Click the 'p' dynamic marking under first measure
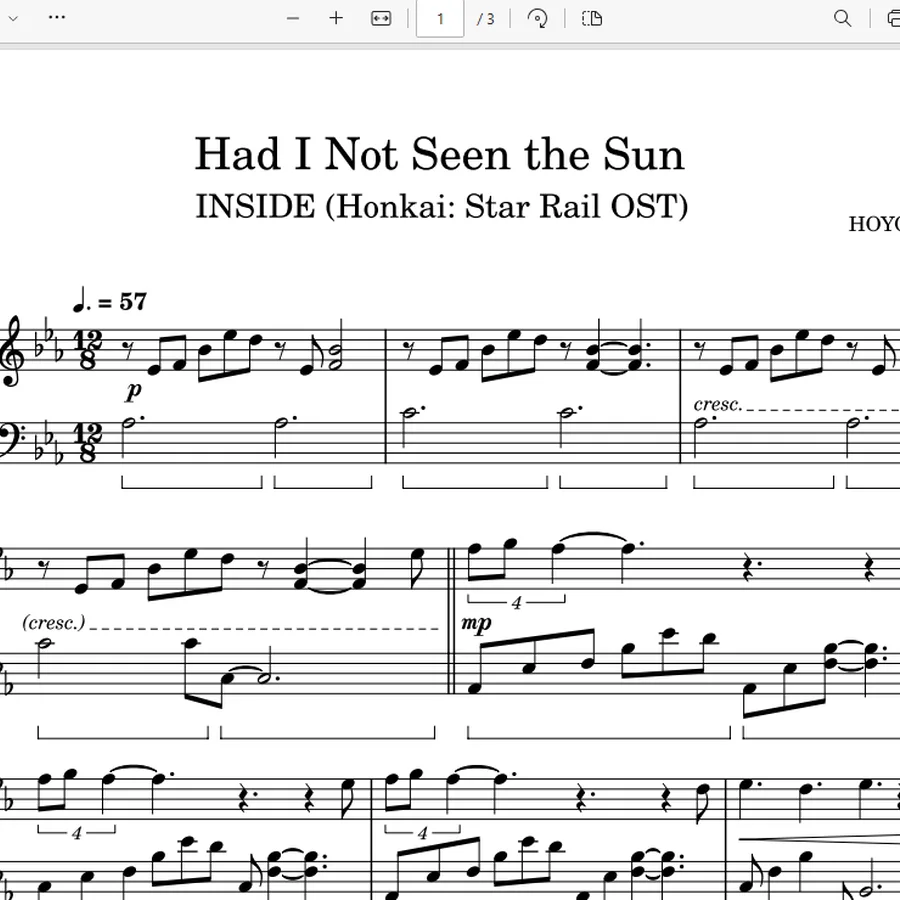Screen dimensions: 900x900 coord(133,390)
